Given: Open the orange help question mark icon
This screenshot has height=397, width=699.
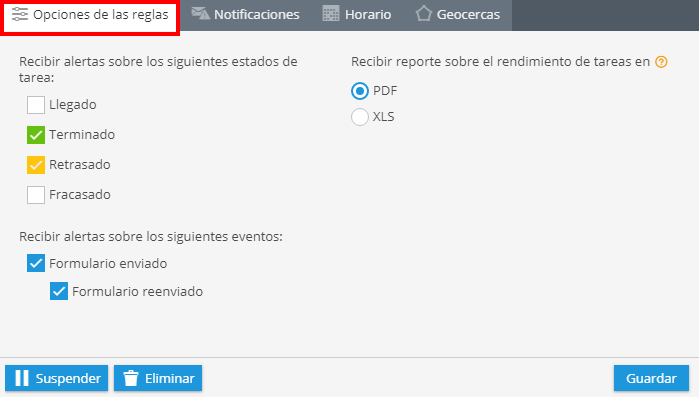Looking at the screenshot, I should pyautogui.click(x=661, y=62).
